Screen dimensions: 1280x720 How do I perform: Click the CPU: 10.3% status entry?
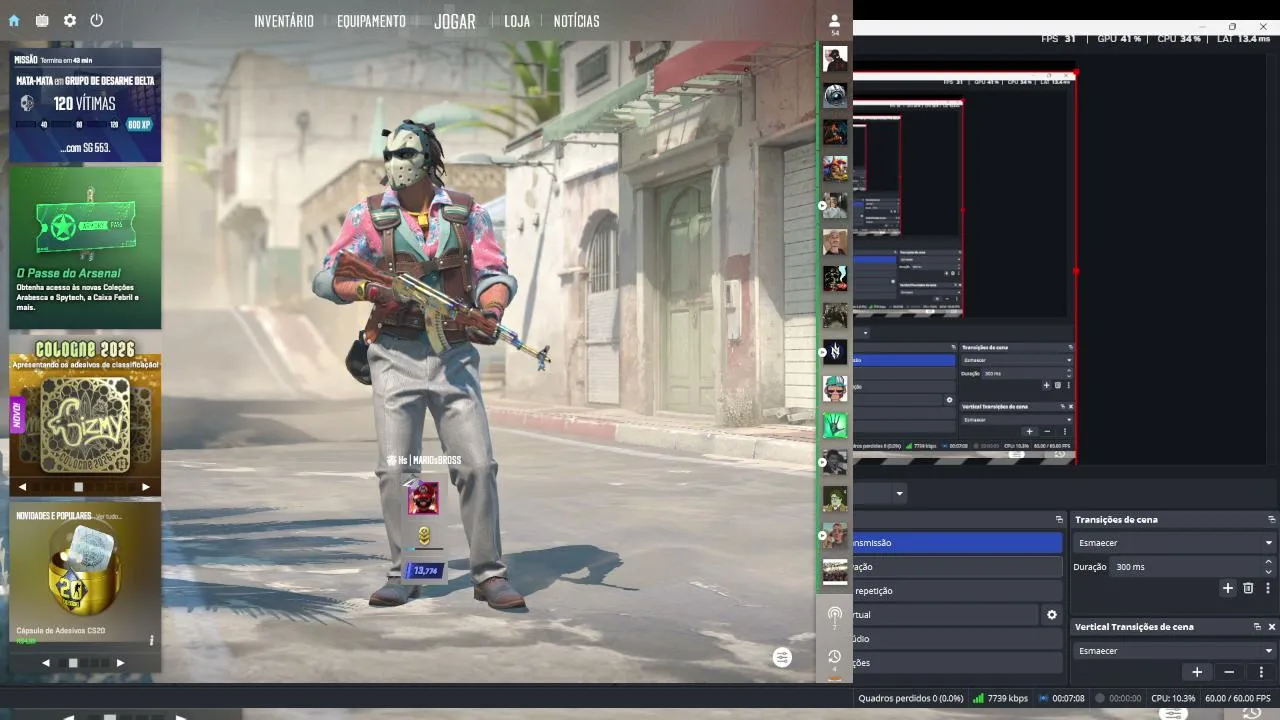click(x=1173, y=698)
